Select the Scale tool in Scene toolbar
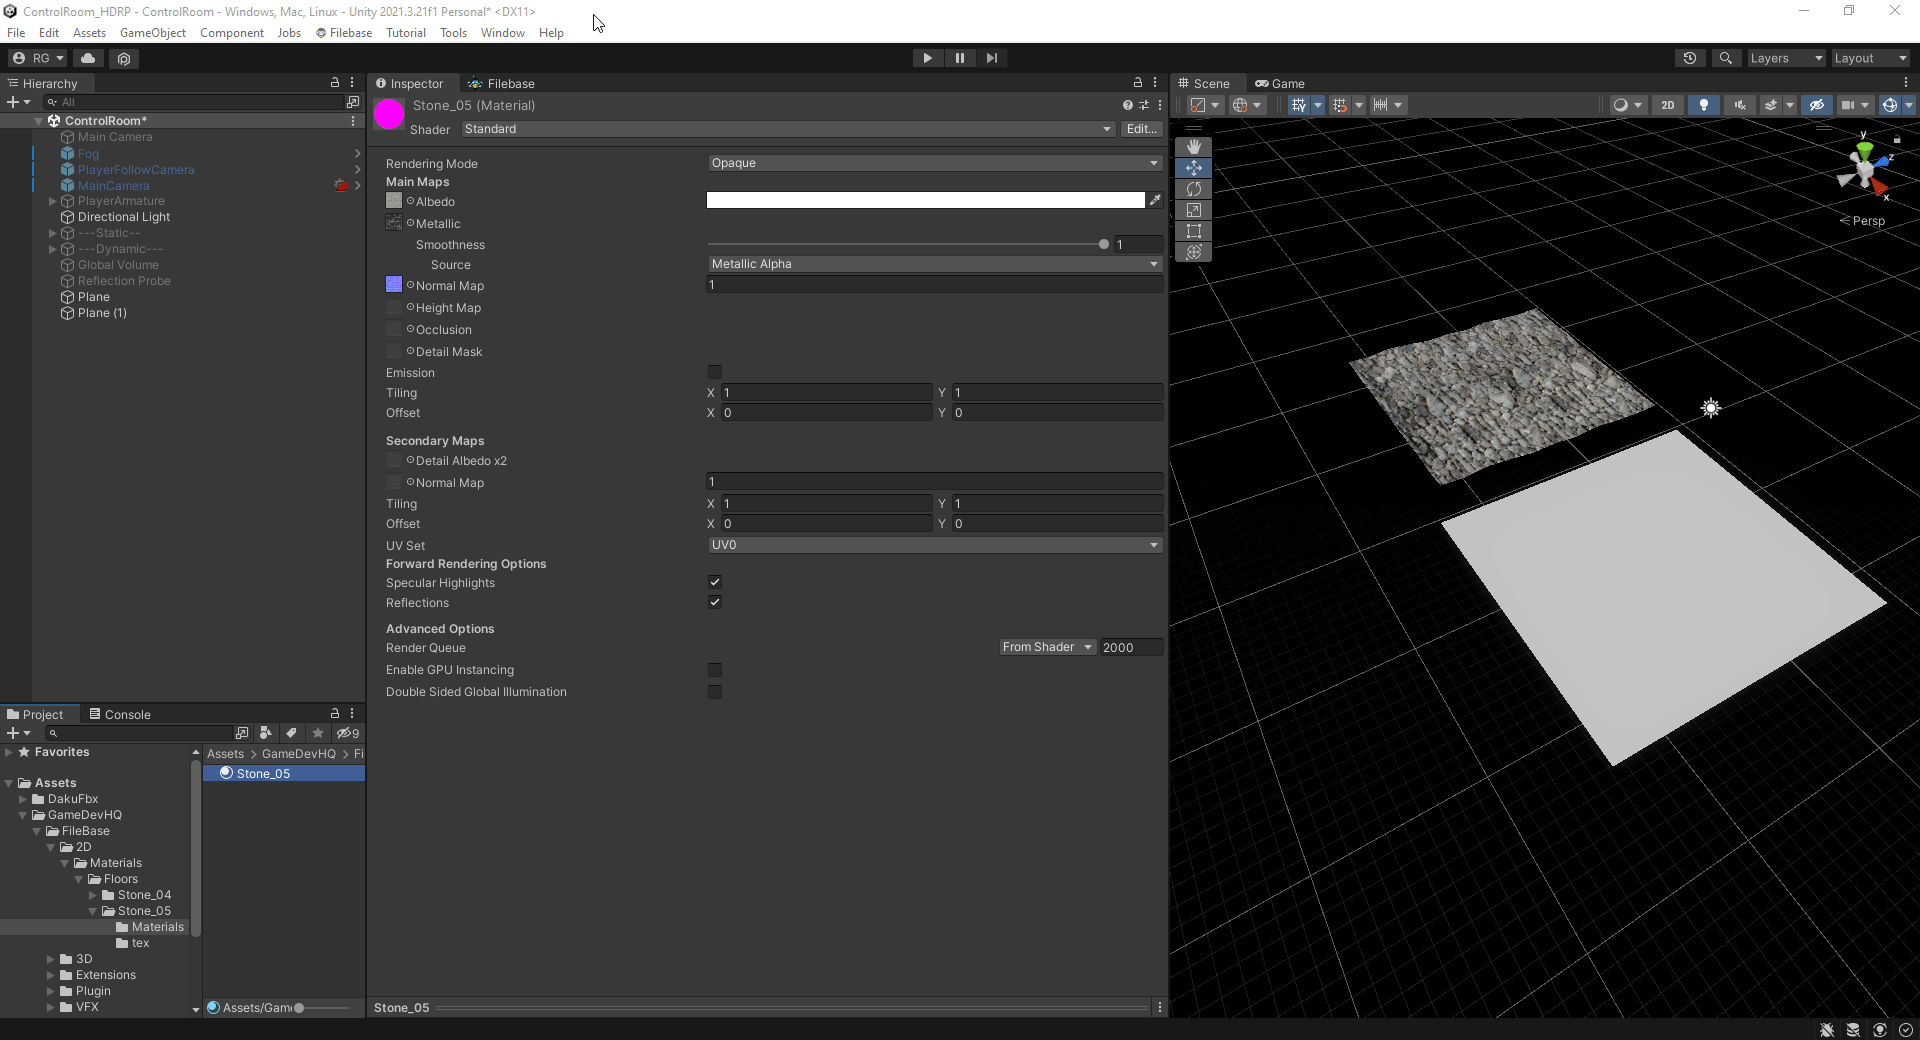The image size is (1920, 1040). 1193,210
